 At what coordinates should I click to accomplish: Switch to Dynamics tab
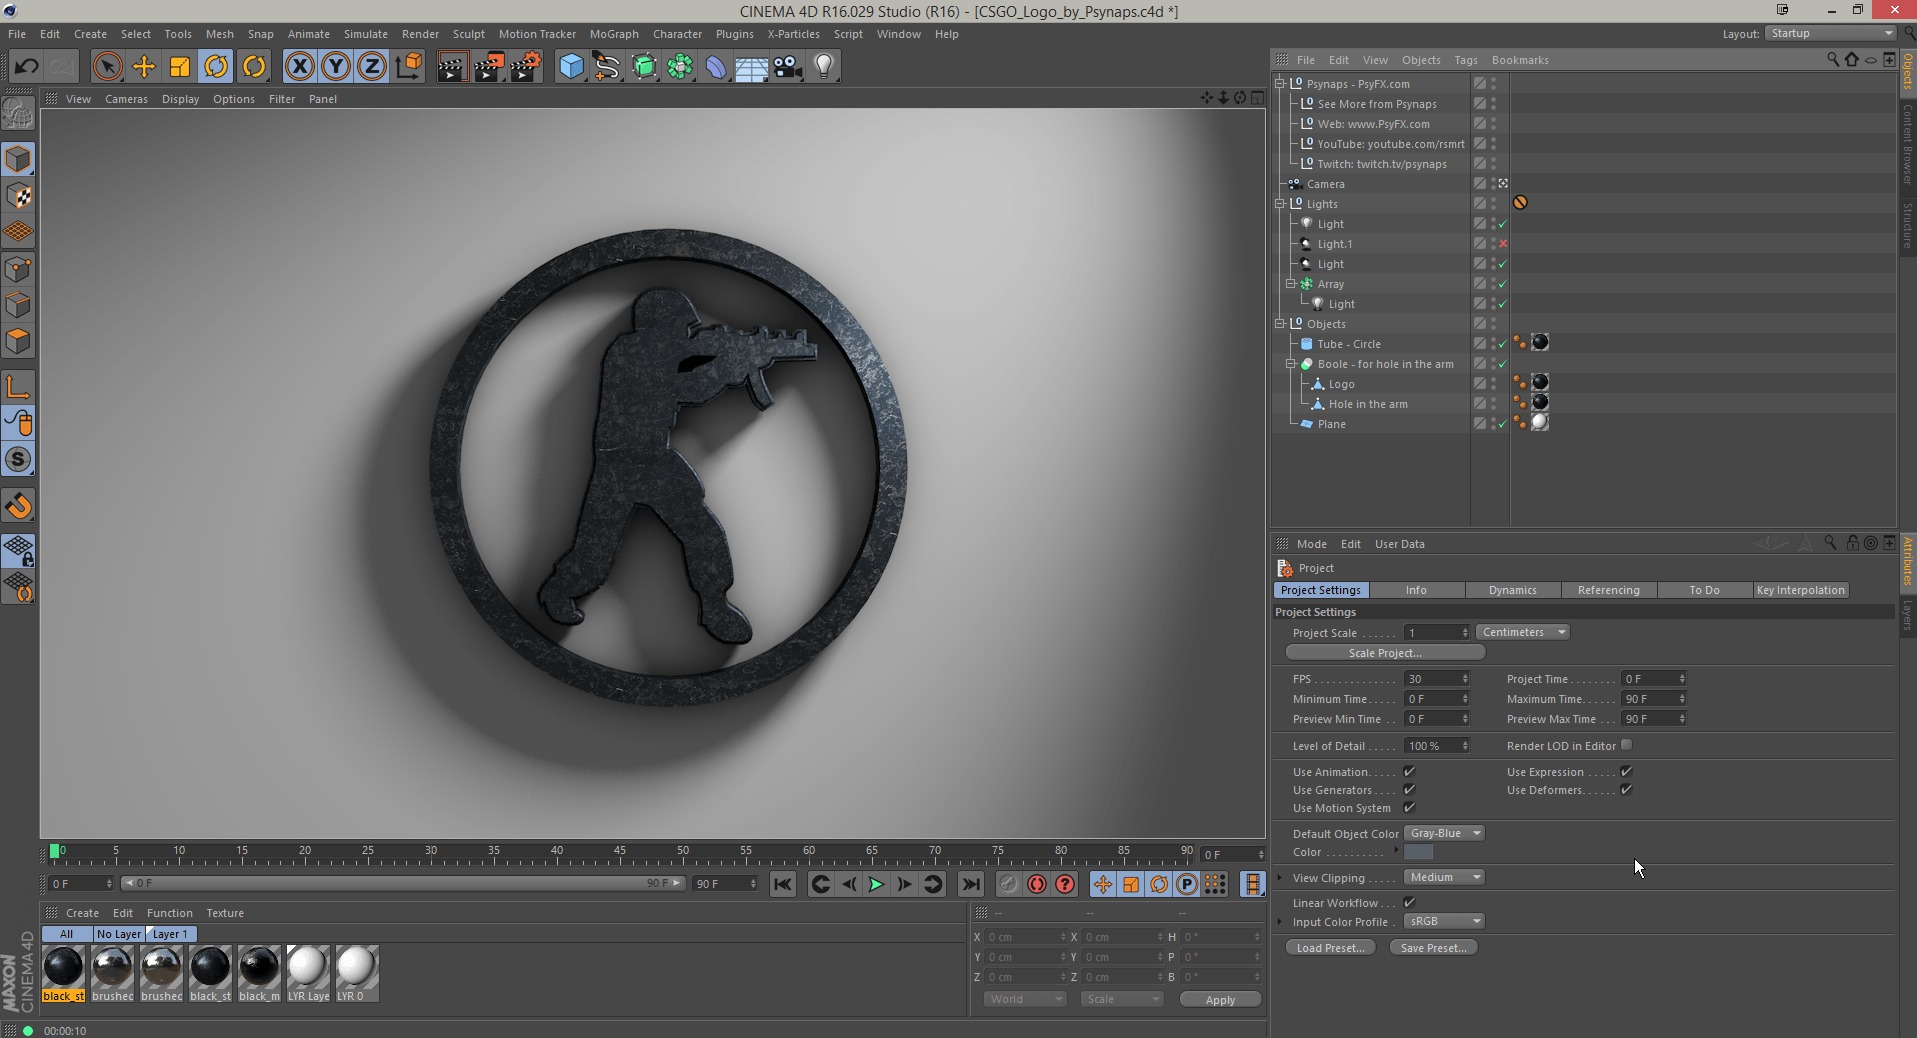pos(1512,590)
